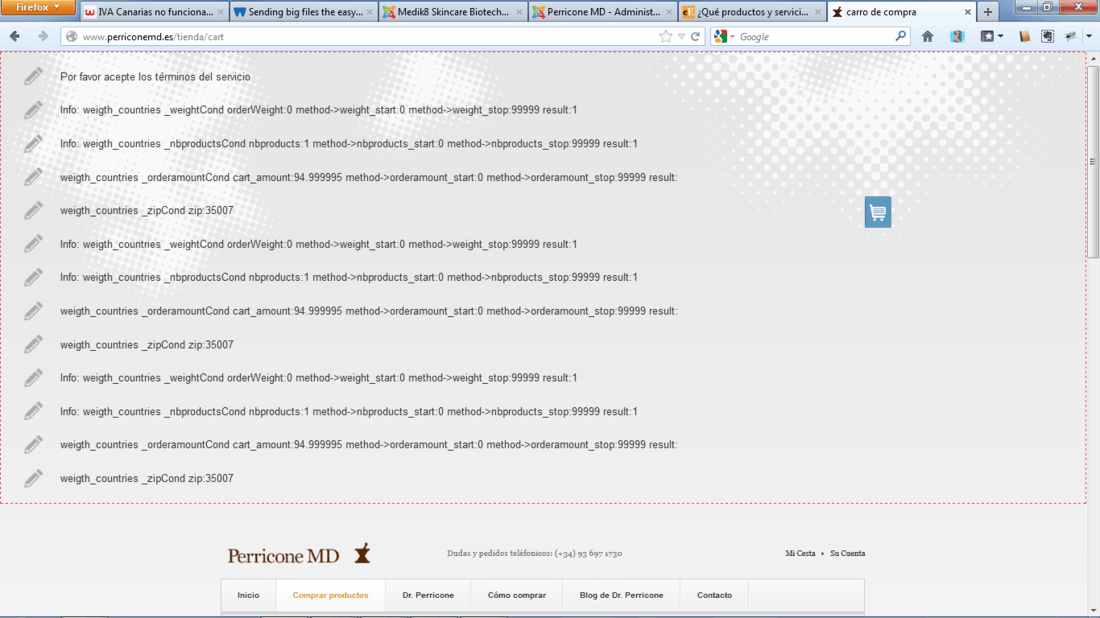Screen dimensions: 1100x618
Task: Open a new tab with plus button
Action: click(988, 12)
